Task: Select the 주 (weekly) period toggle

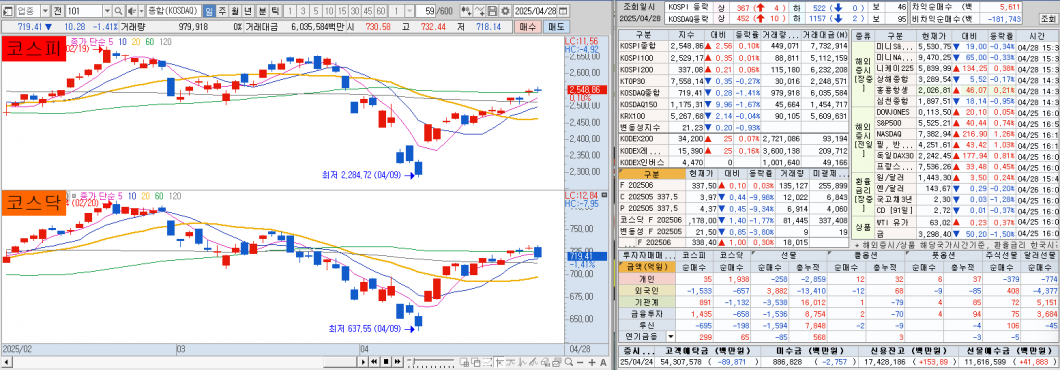Action: click(x=222, y=11)
